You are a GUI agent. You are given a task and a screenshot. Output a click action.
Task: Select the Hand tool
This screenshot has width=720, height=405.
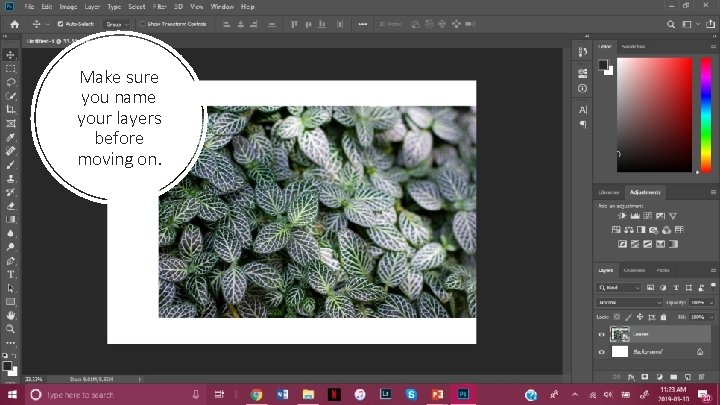[x=10, y=315]
